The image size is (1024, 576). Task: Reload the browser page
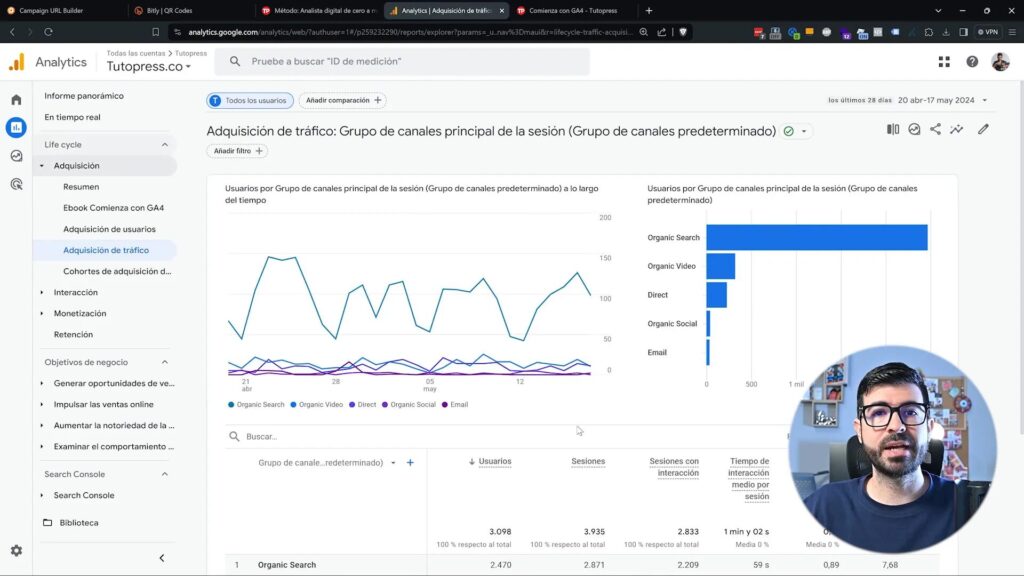pyautogui.click(x=48, y=31)
